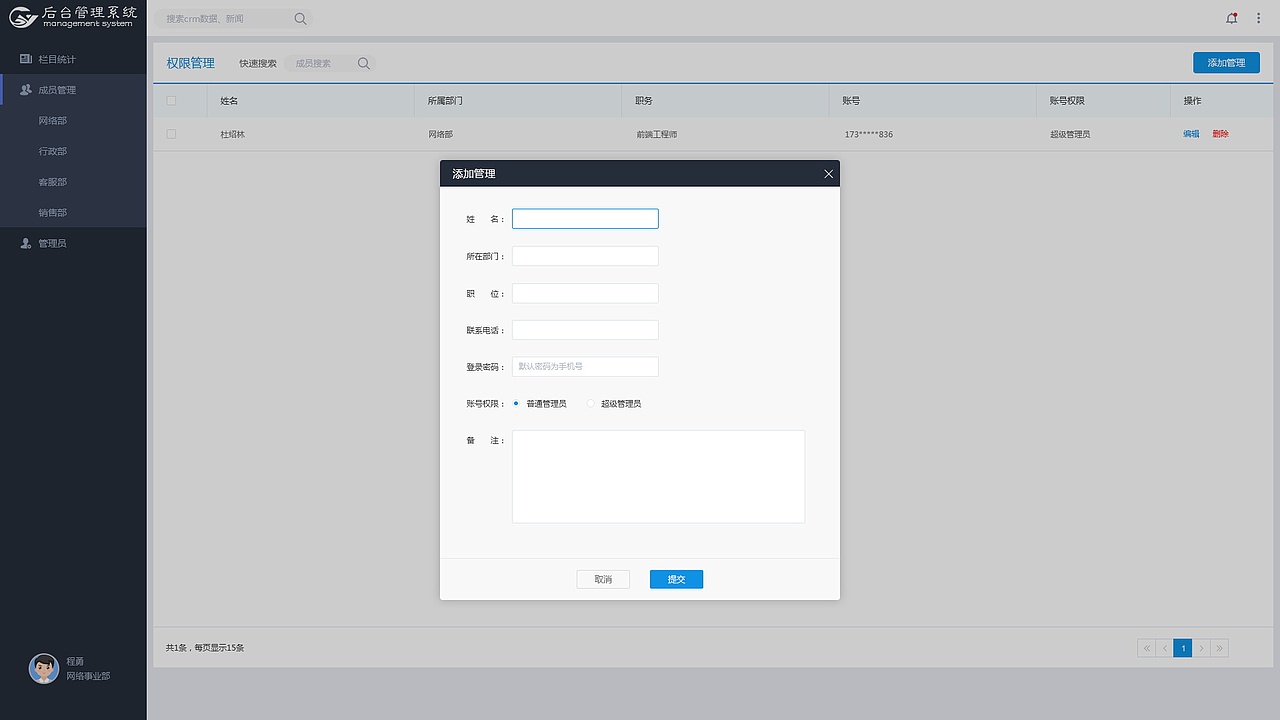Viewport: 1280px width, 720px height.
Task: Click 取消 in the dialog
Action: 603,579
